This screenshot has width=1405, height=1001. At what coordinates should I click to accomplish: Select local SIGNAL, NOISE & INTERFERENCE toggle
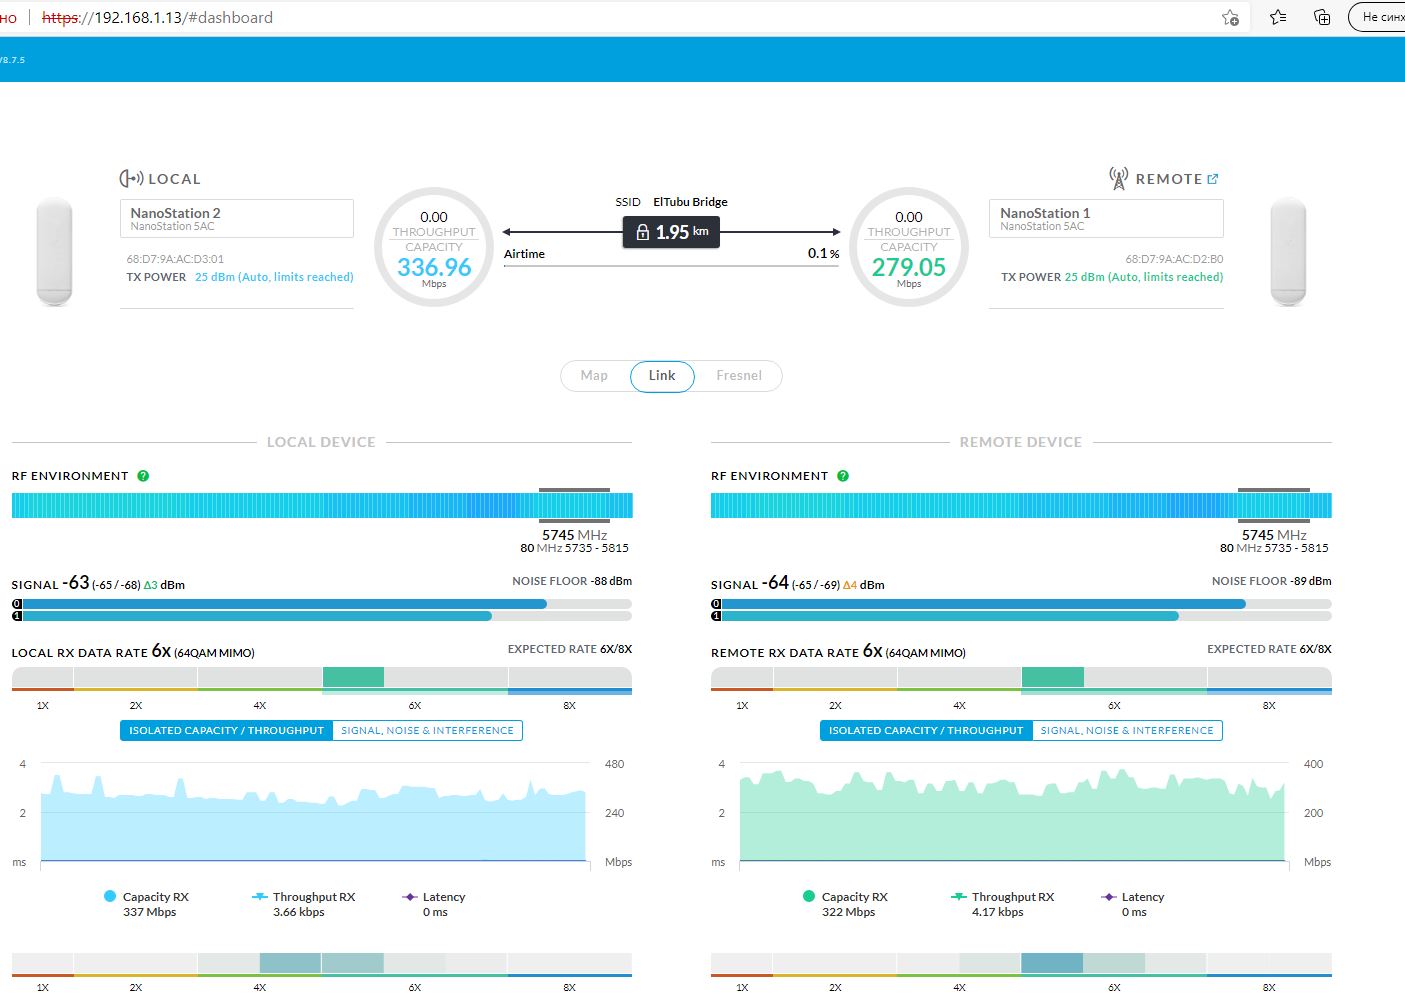(427, 731)
